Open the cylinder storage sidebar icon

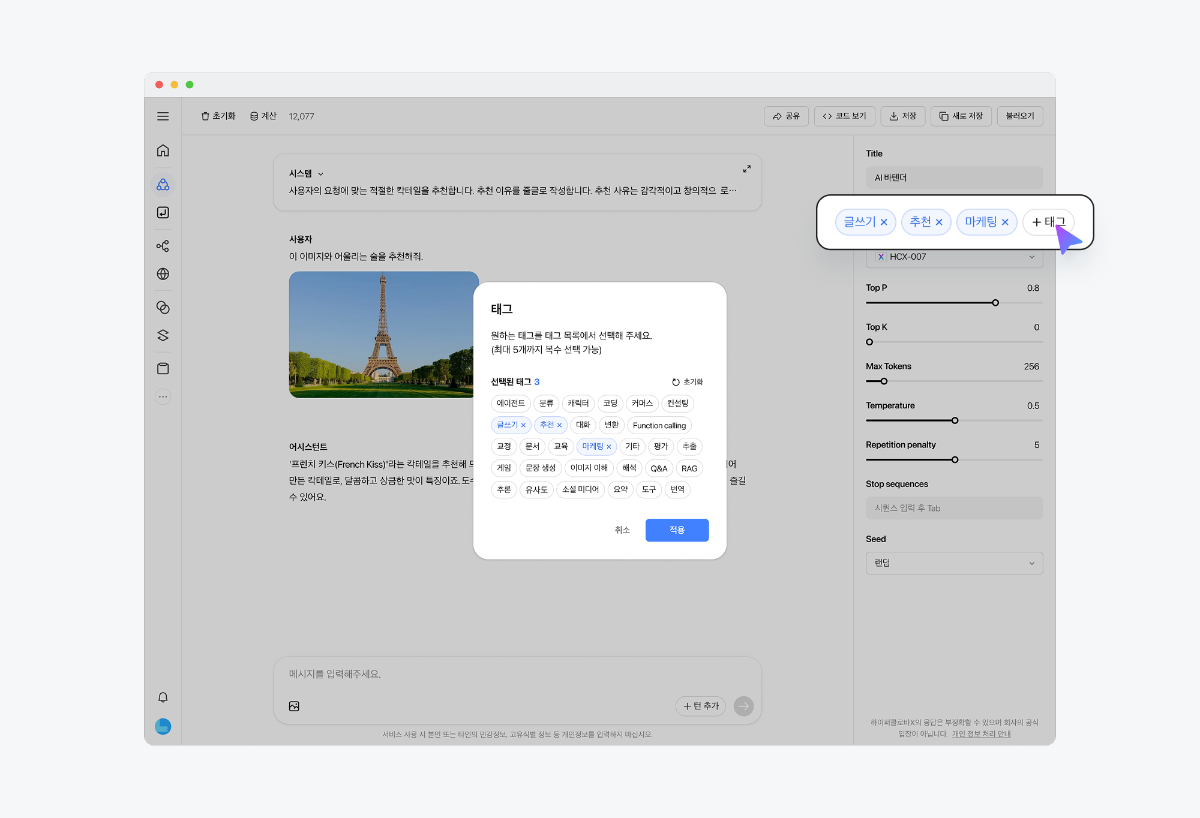tap(163, 368)
